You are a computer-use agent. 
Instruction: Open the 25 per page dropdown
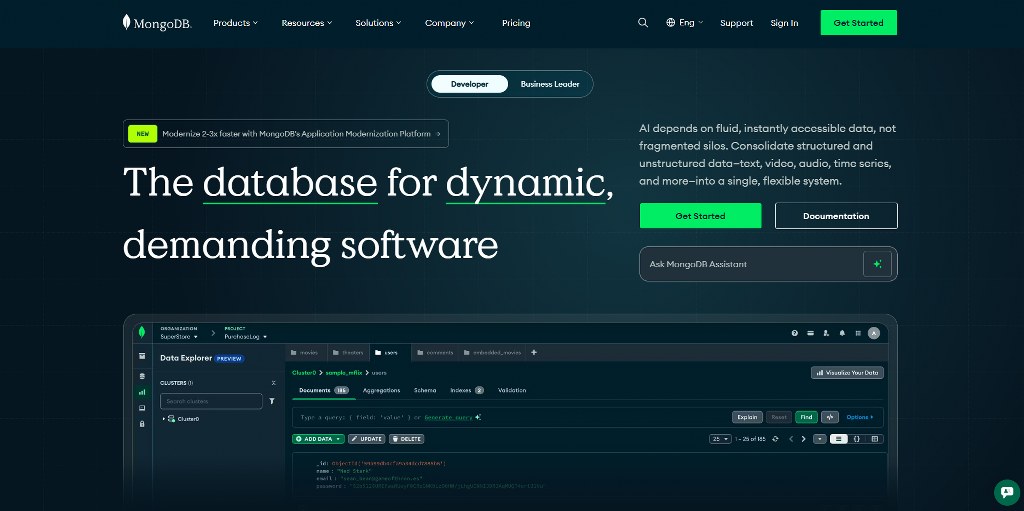click(x=720, y=439)
